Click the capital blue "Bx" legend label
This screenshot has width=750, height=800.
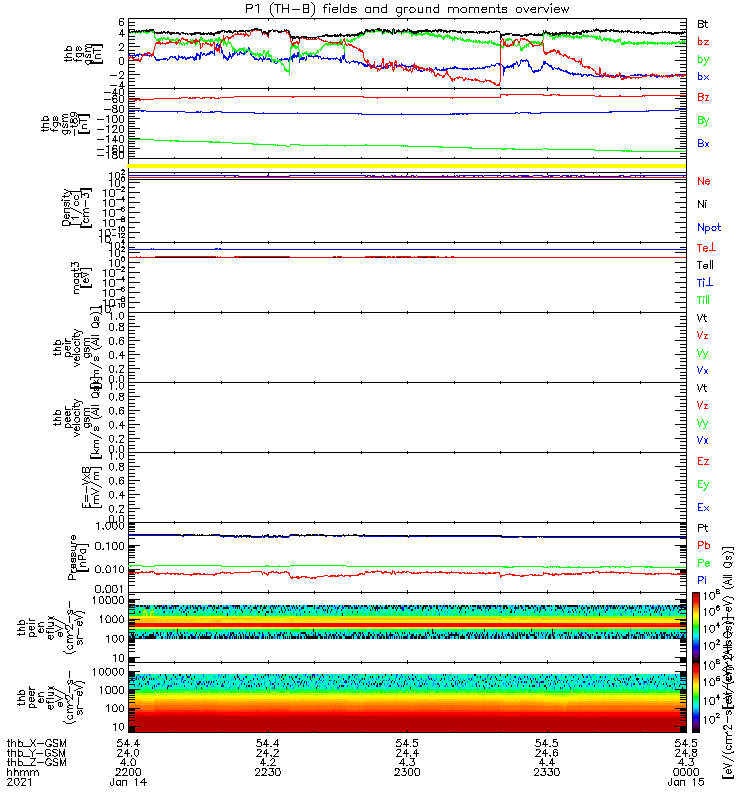[x=703, y=143]
